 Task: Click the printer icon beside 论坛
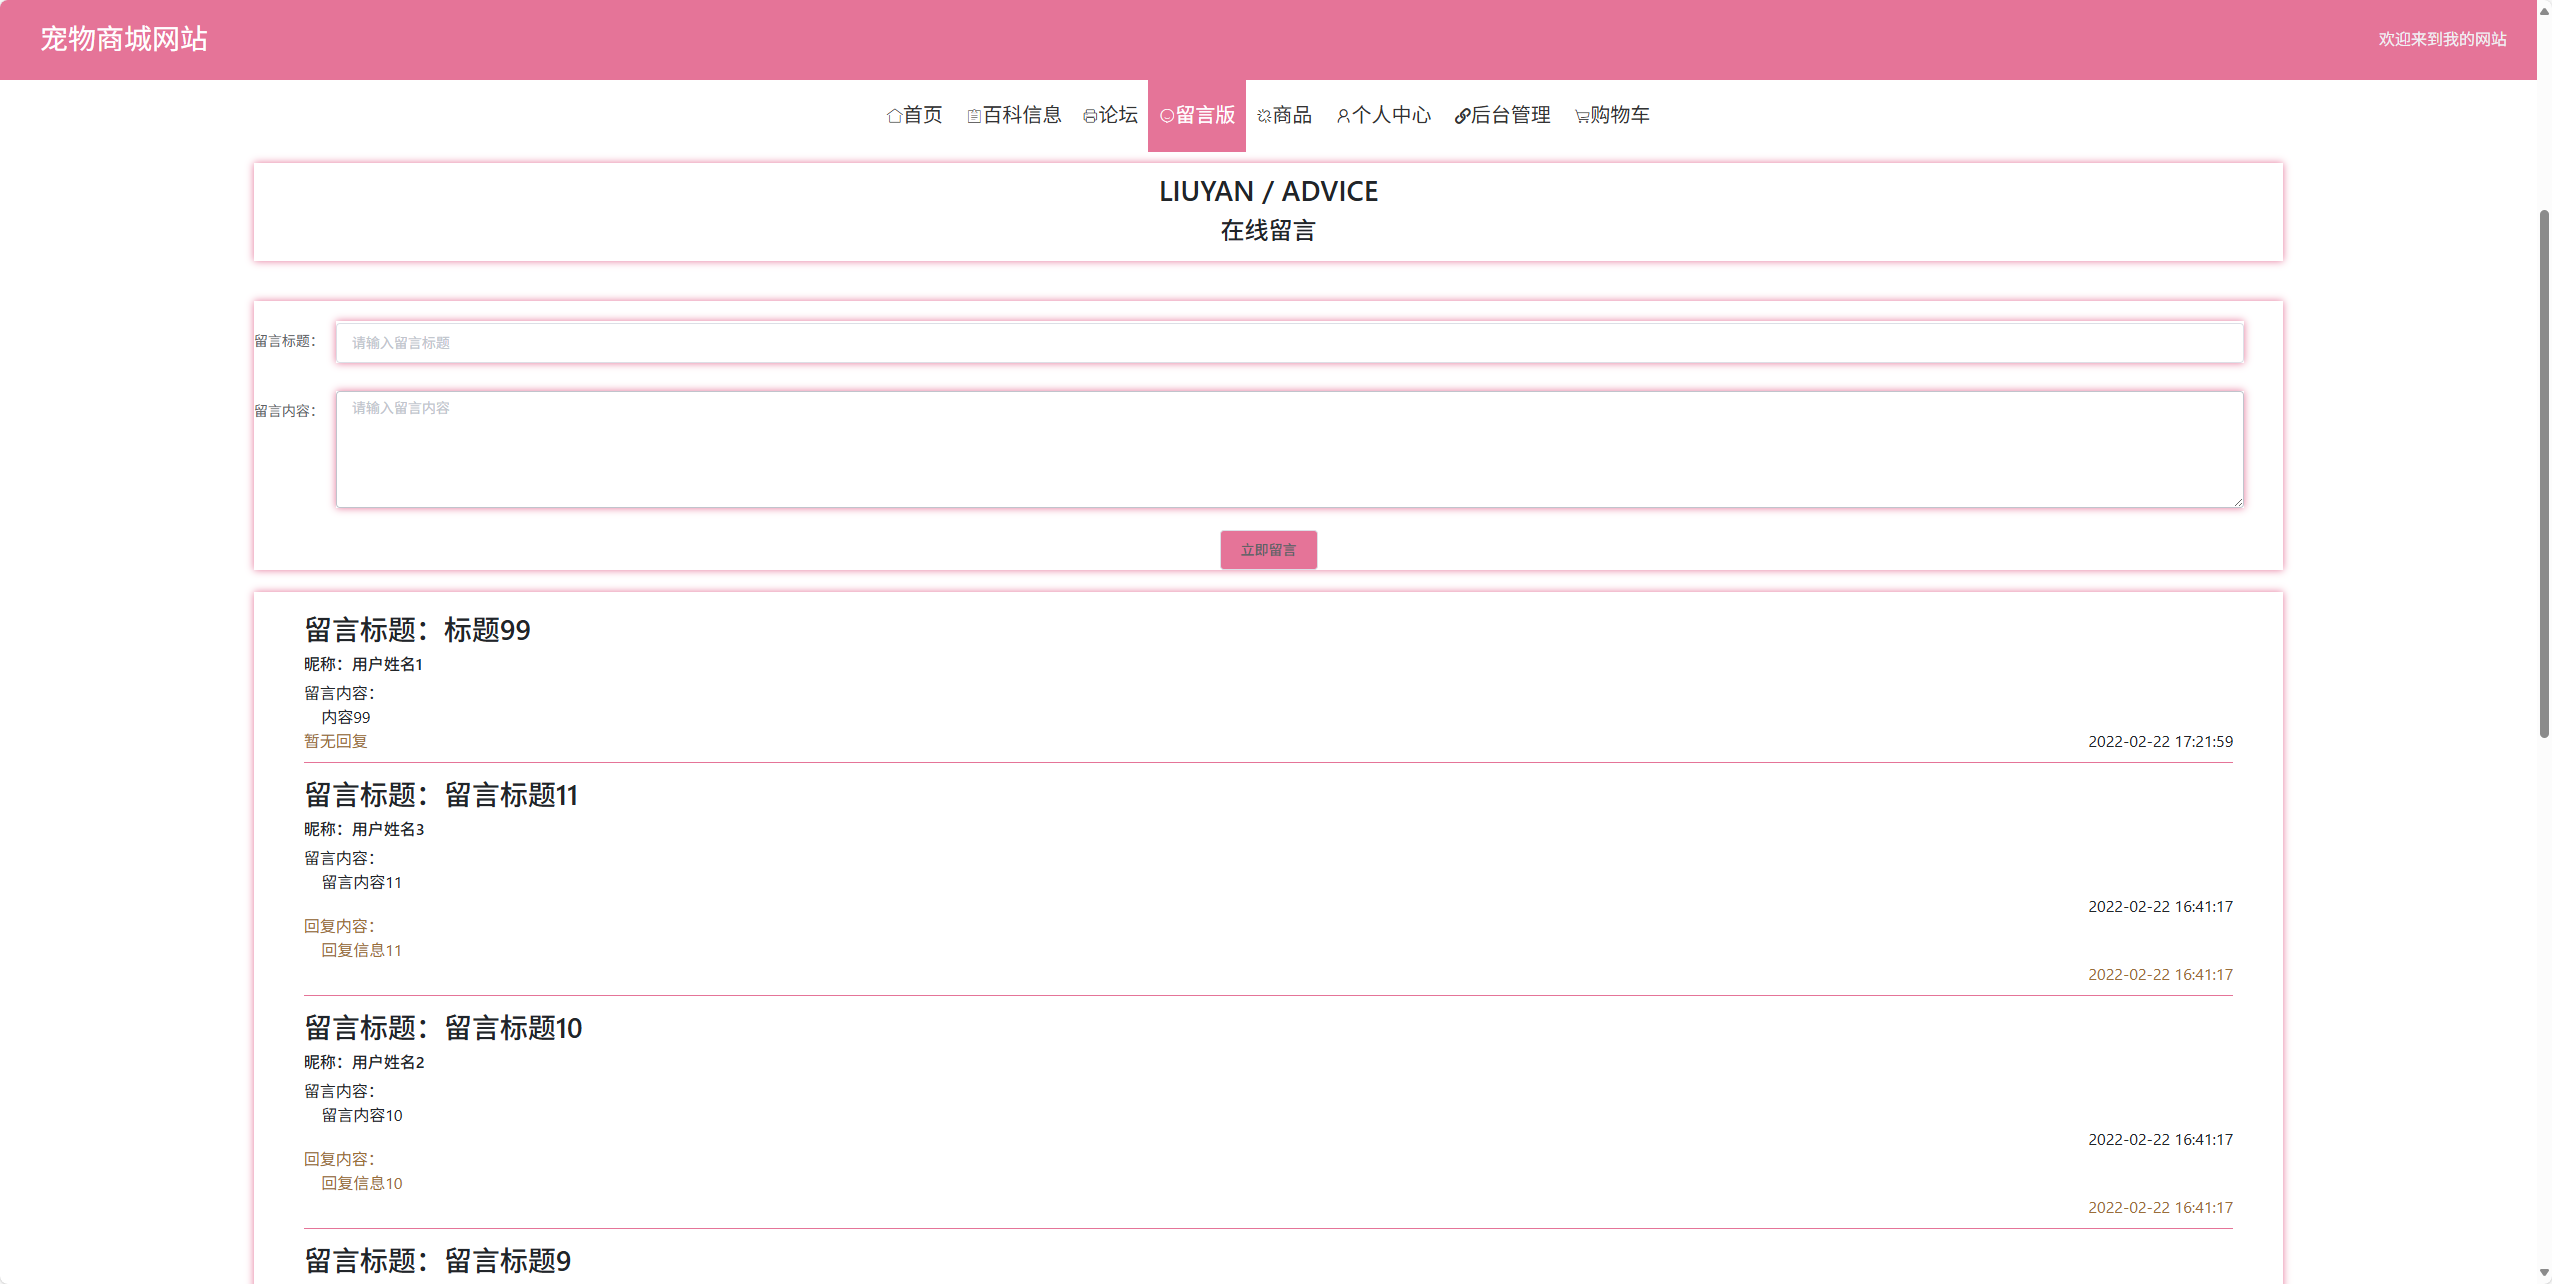[1089, 116]
